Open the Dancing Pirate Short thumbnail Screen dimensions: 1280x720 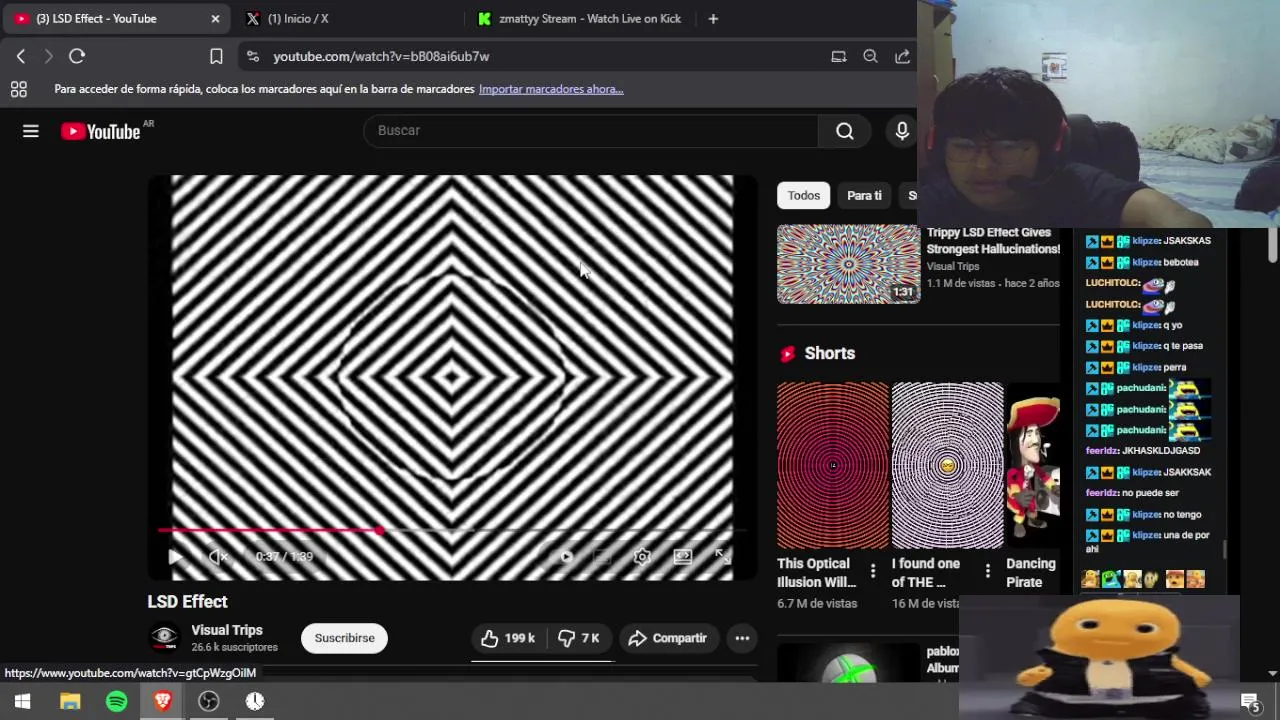pyautogui.click(x=1033, y=466)
